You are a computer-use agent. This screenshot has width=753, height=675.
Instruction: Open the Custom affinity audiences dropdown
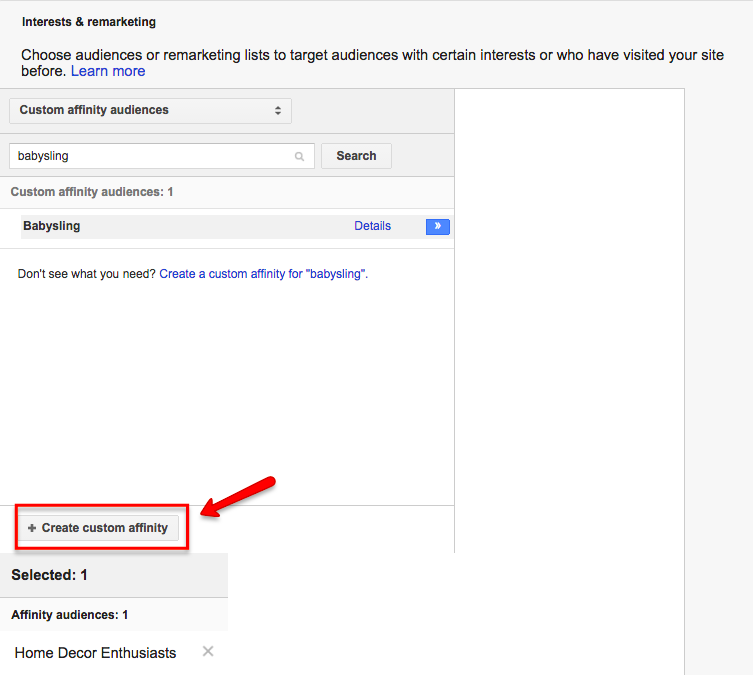tap(150, 110)
